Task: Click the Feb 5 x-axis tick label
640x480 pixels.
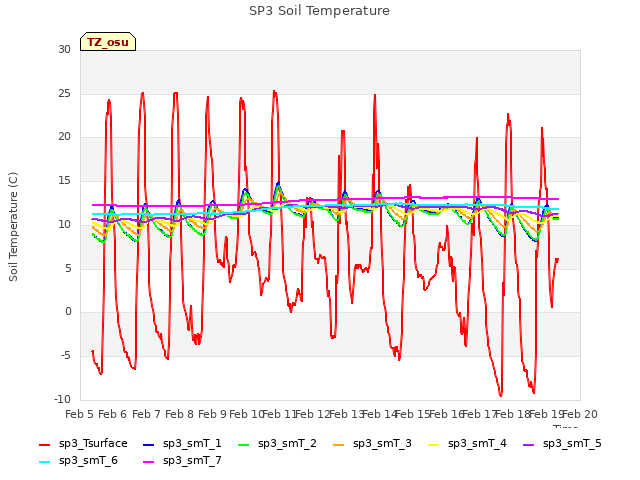Action: coord(79,414)
